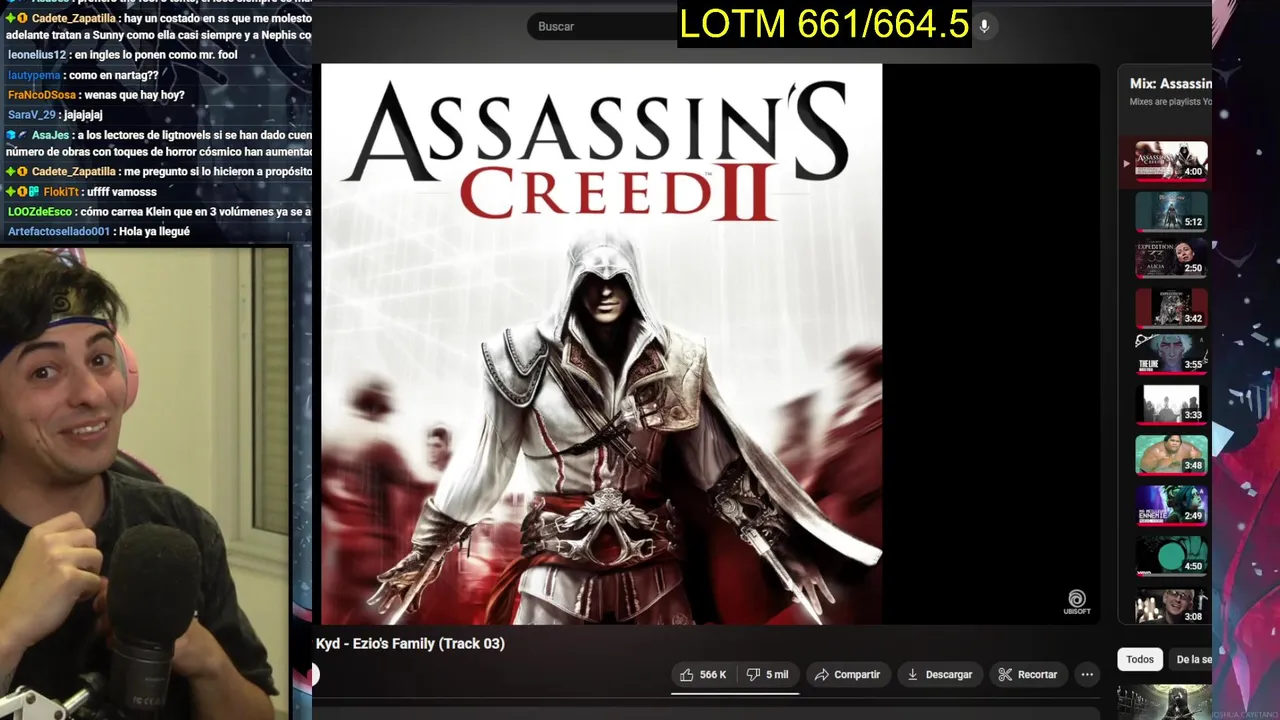Open the Expedition 33 video lasting 2:50
This screenshot has height=720, width=1280.
(1171, 259)
